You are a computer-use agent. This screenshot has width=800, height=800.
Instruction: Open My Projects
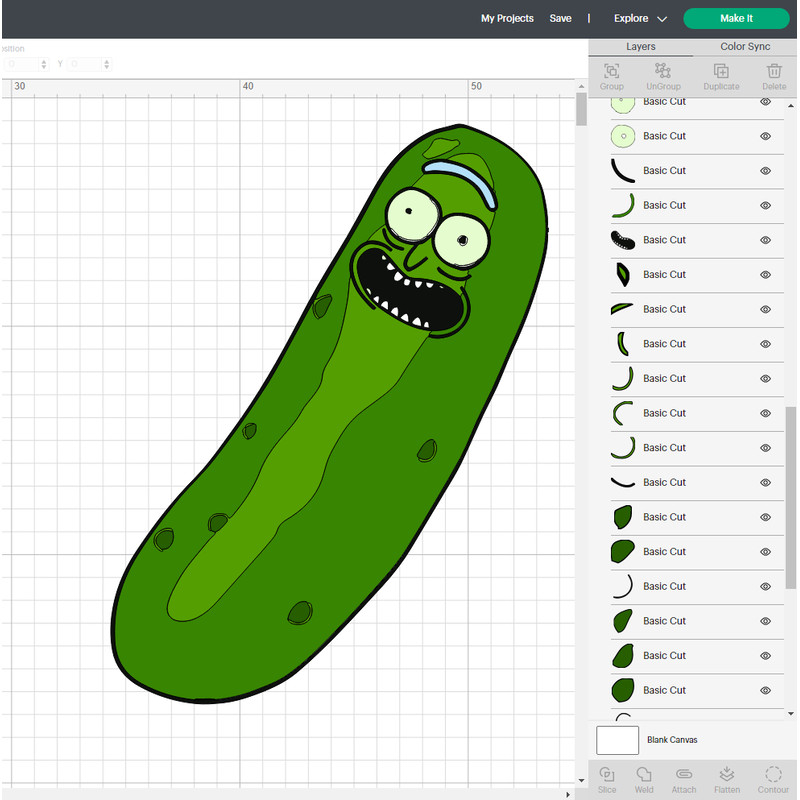coord(507,18)
